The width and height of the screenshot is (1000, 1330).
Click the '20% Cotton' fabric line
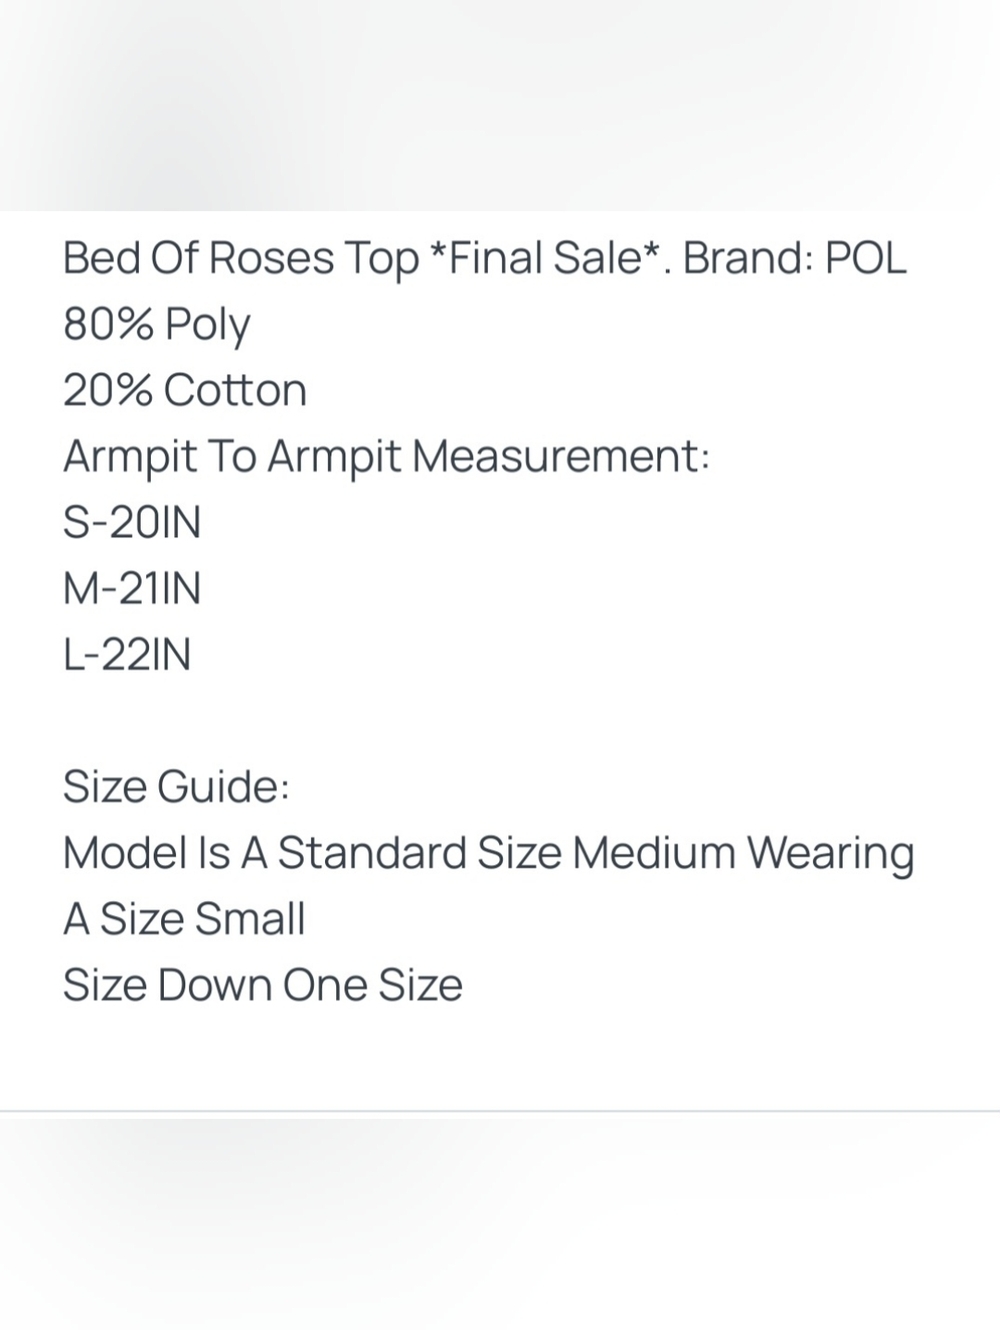(x=185, y=390)
